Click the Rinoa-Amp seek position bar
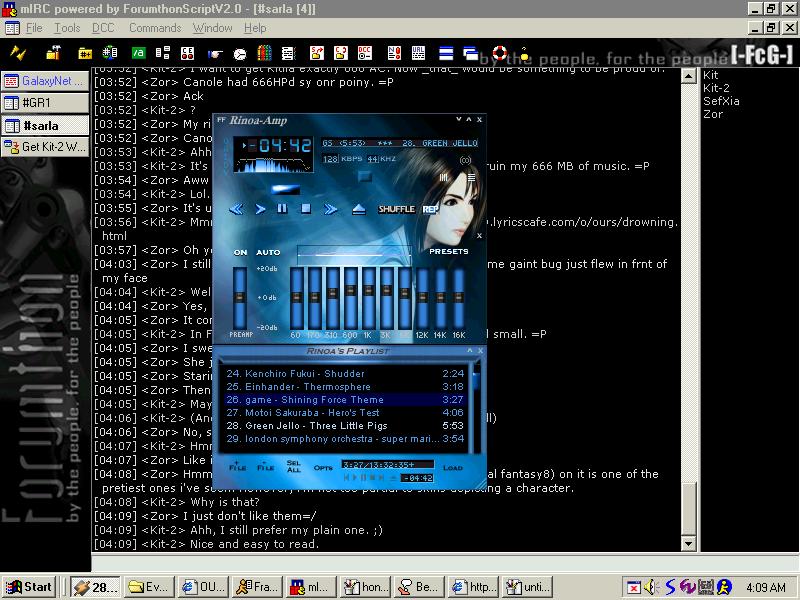This screenshot has width=800, height=600. pyautogui.click(x=285, y=189)
